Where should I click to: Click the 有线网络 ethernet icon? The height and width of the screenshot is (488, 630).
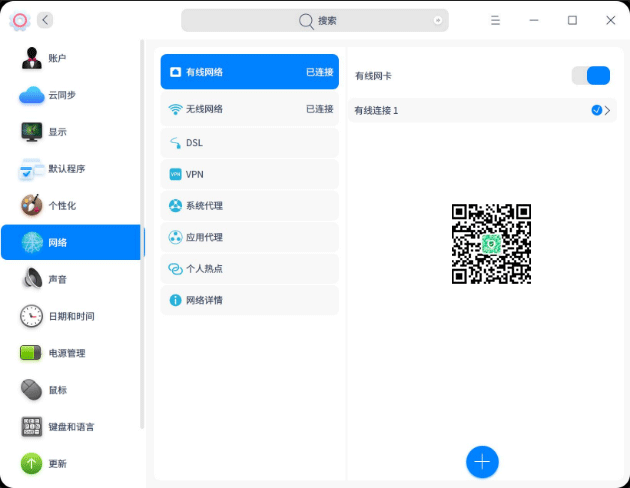point(175,72)
